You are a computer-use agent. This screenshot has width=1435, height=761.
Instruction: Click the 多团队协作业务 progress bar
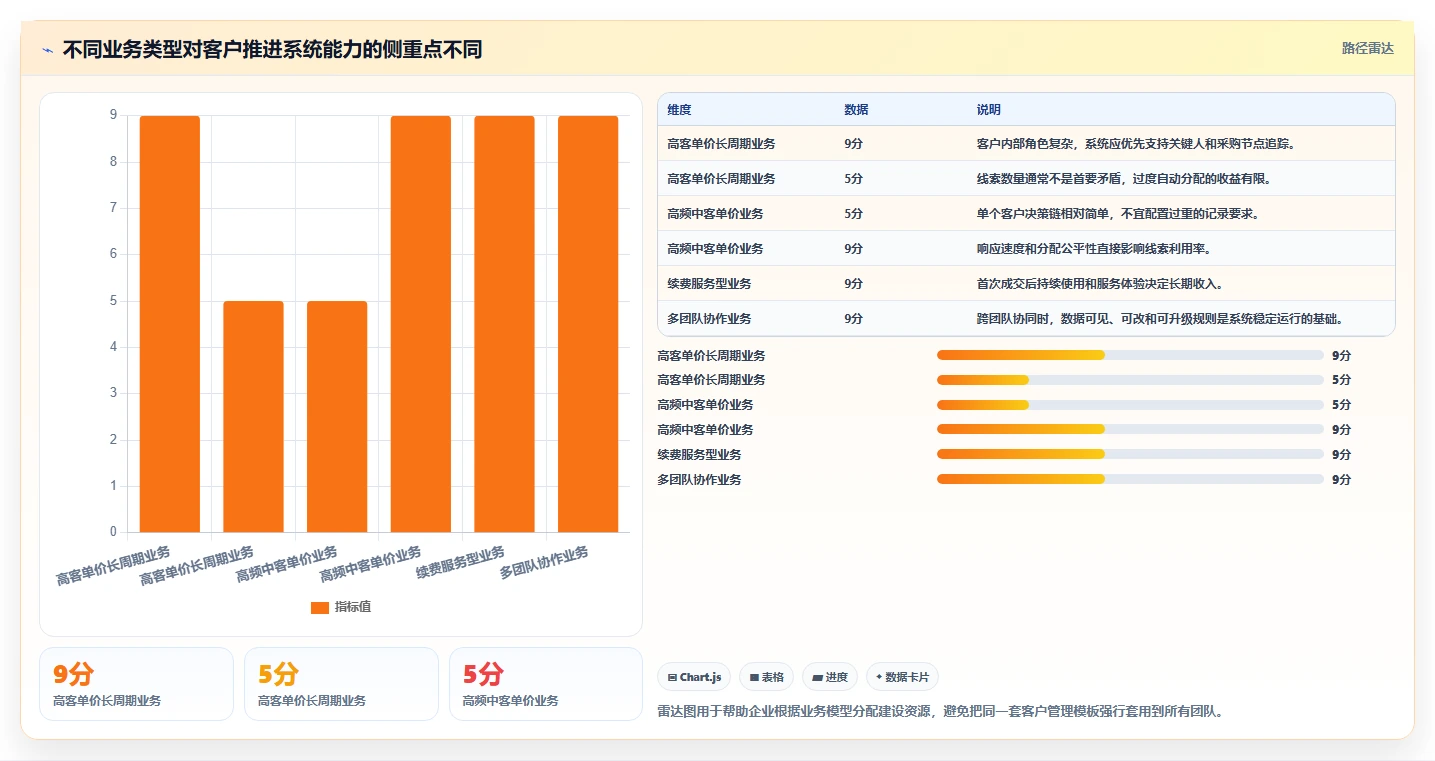[1130, 479]
